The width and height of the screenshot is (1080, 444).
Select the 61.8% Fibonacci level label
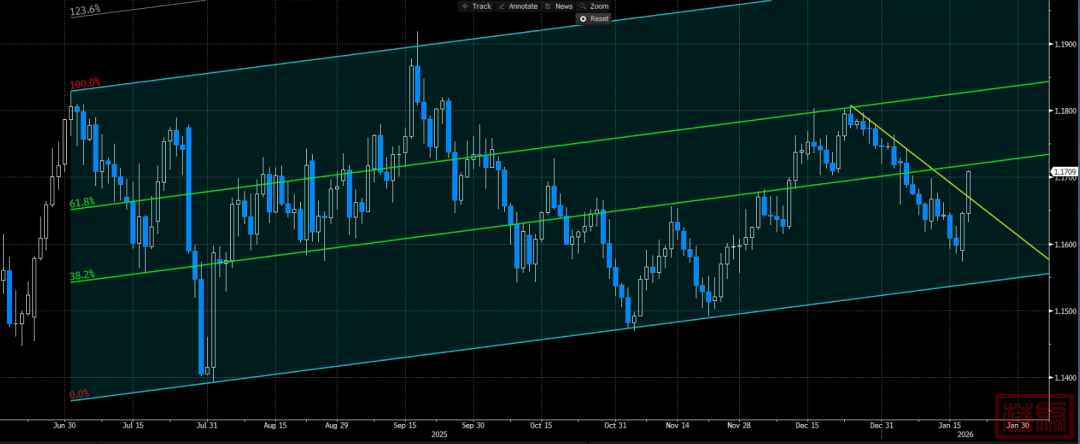click(x=82, y=202)
